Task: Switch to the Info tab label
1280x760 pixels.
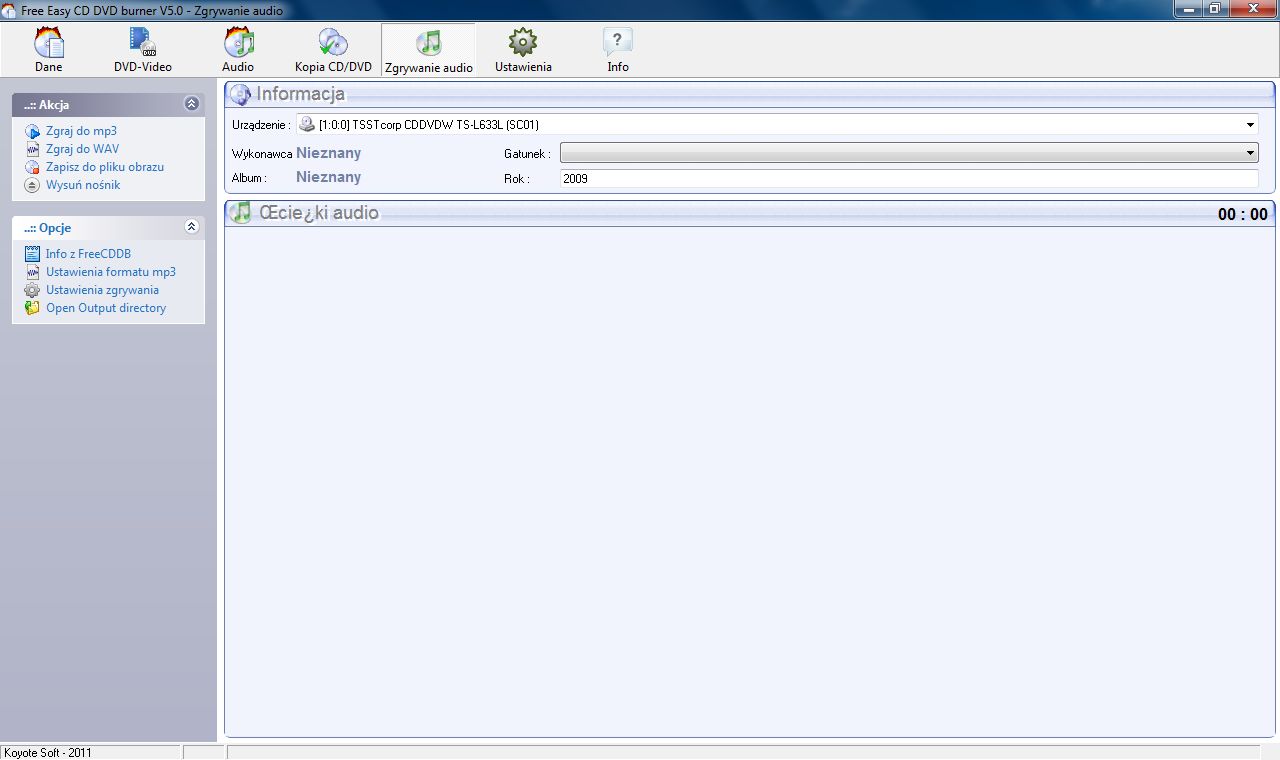Action: pos(618,67)
